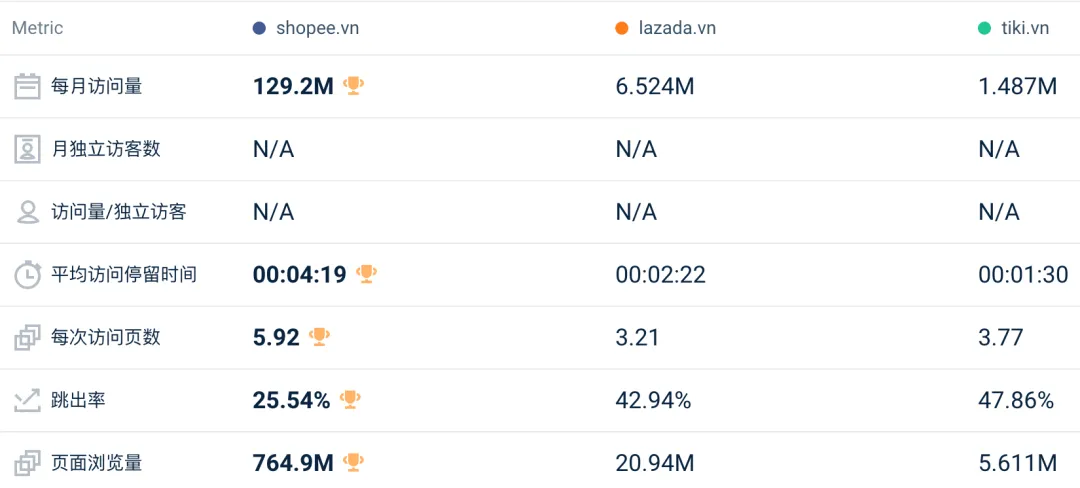This screenshot has height=488, width=1080.
Task: Click the stacked pages icon for 每次访问页数
Action: (x=28, y=338)
